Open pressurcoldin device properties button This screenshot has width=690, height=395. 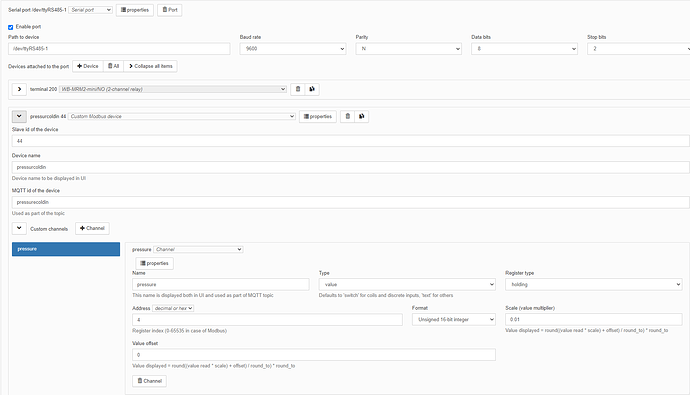click(318, 117)
